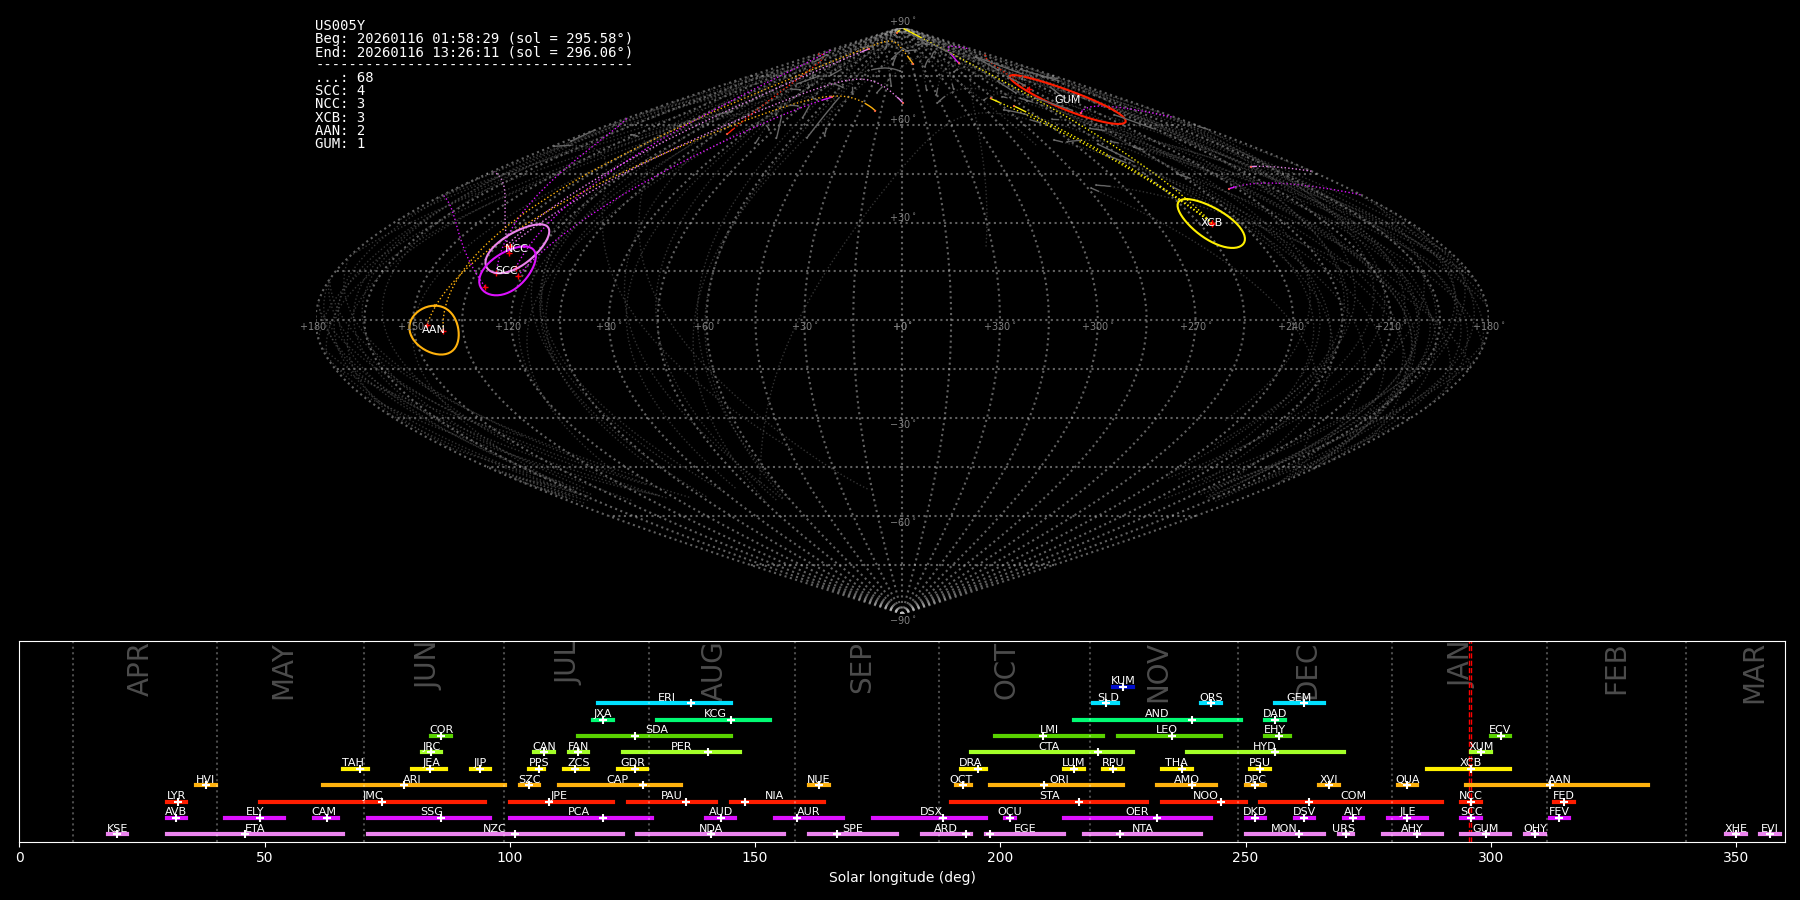
Task: Click the US005Y station title text
Action: pos(340,26)
